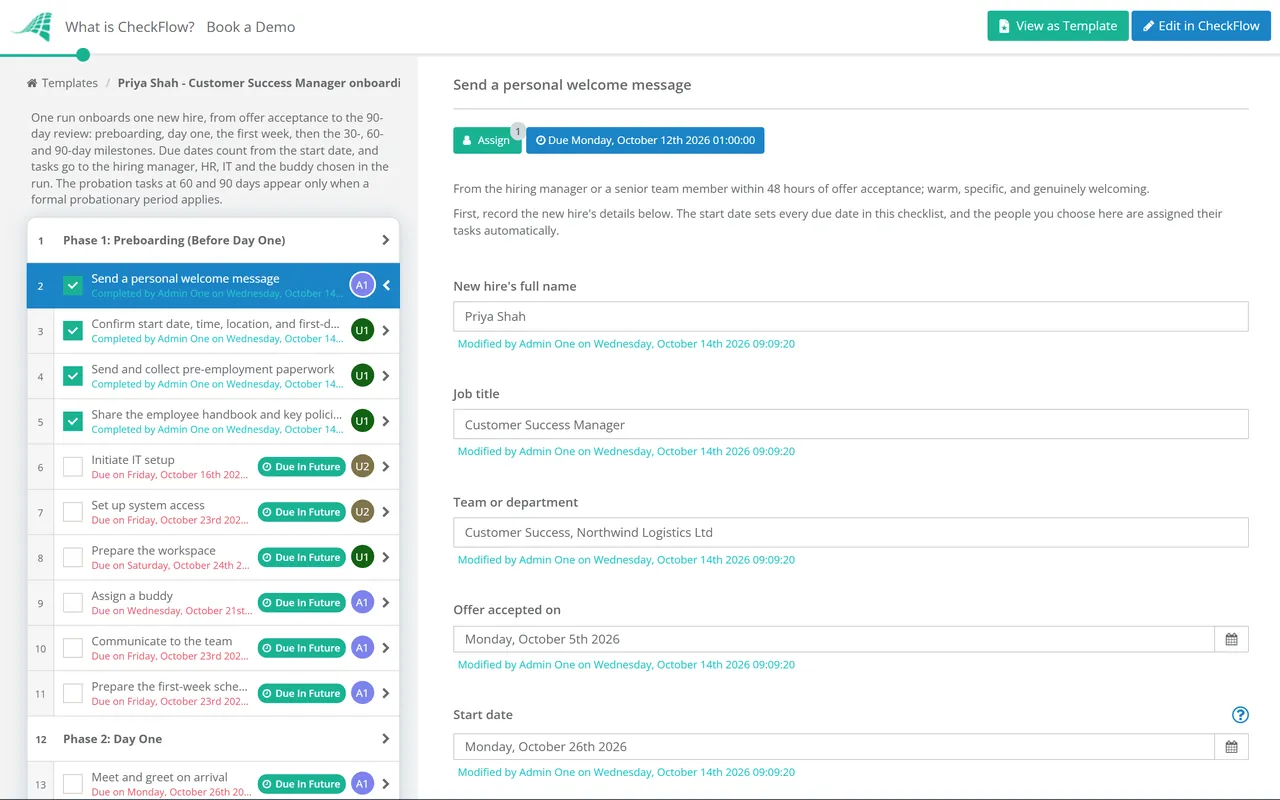
Task: Click U1 avatar on Share the employee handbook
Action: coord(362,421)
